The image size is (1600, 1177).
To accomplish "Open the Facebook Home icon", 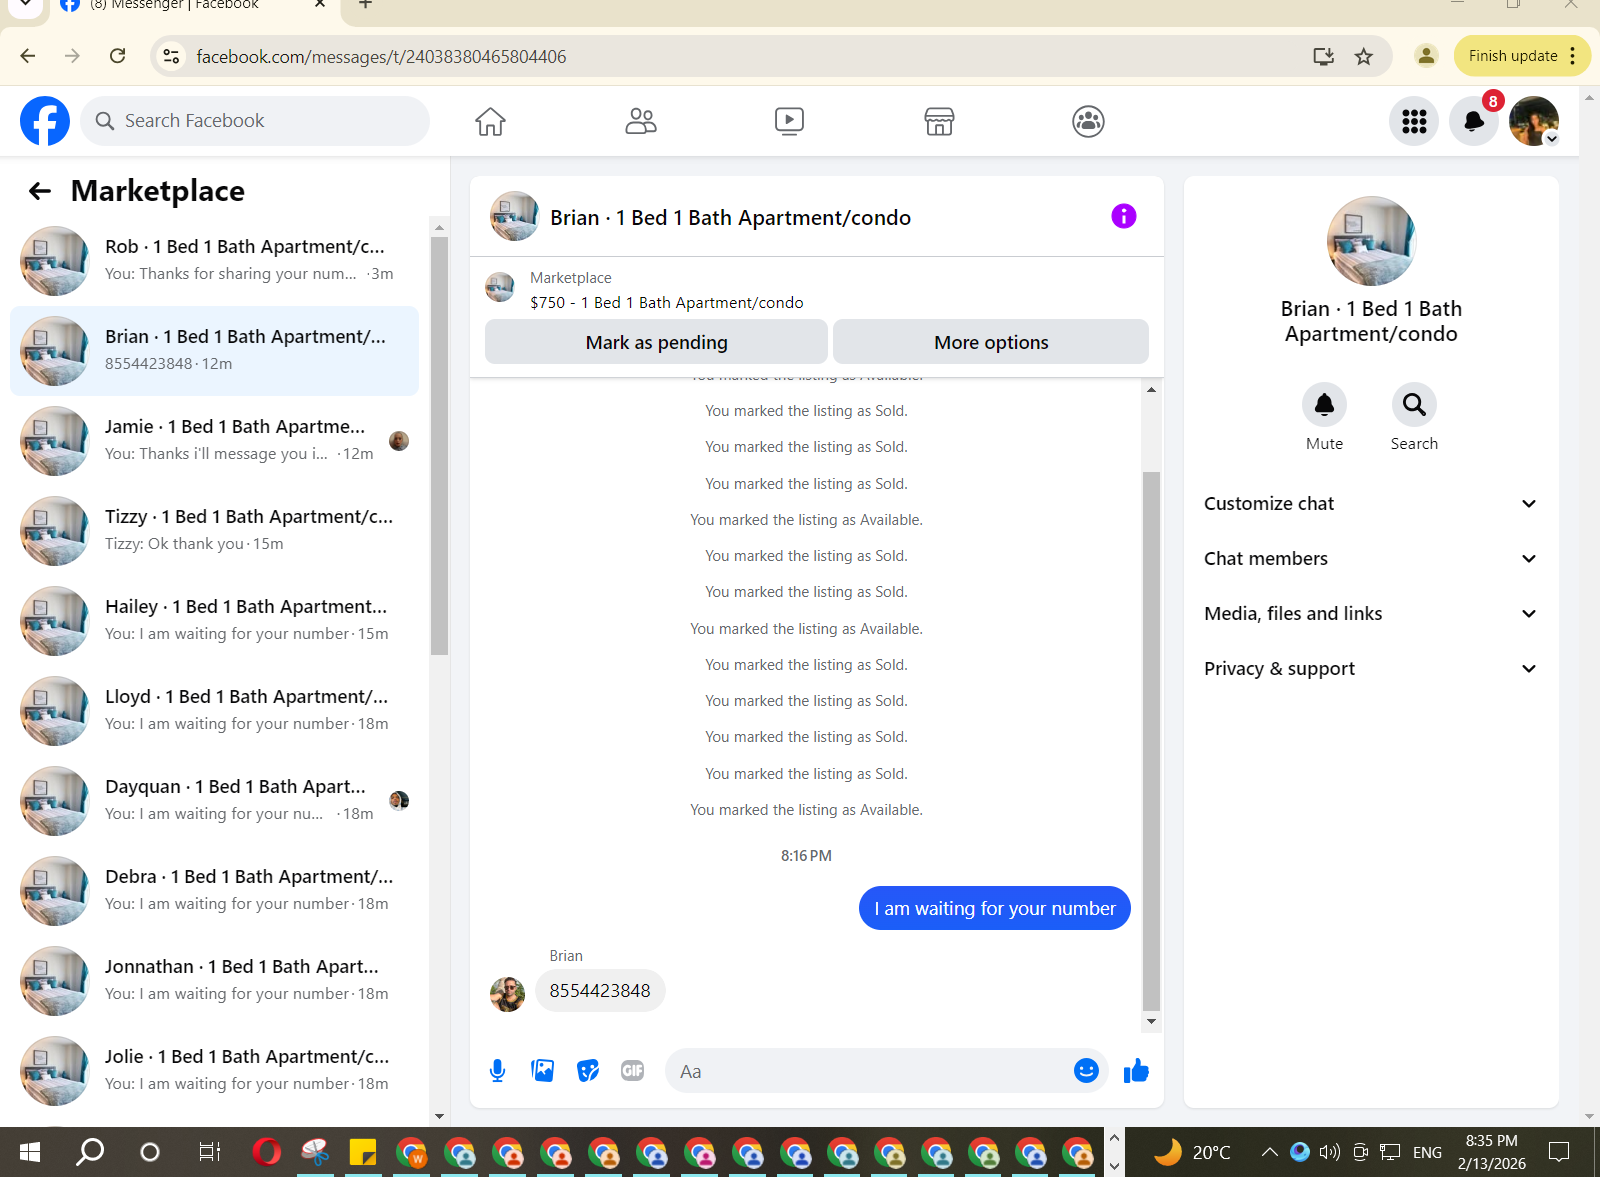I will click(490, 121).
